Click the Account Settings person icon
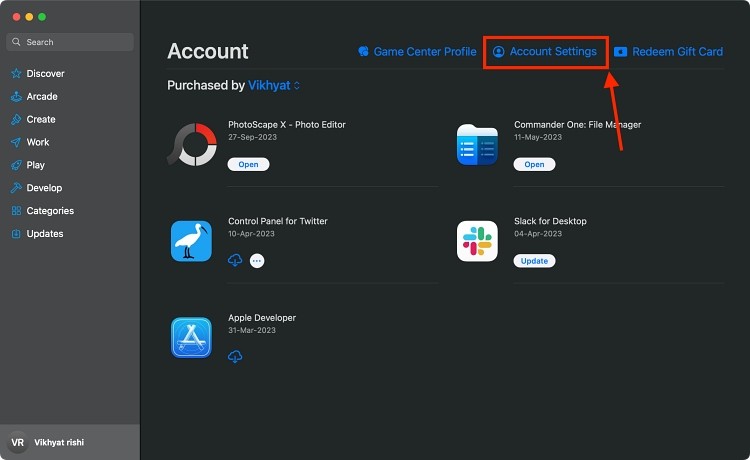 pos(498,52)
